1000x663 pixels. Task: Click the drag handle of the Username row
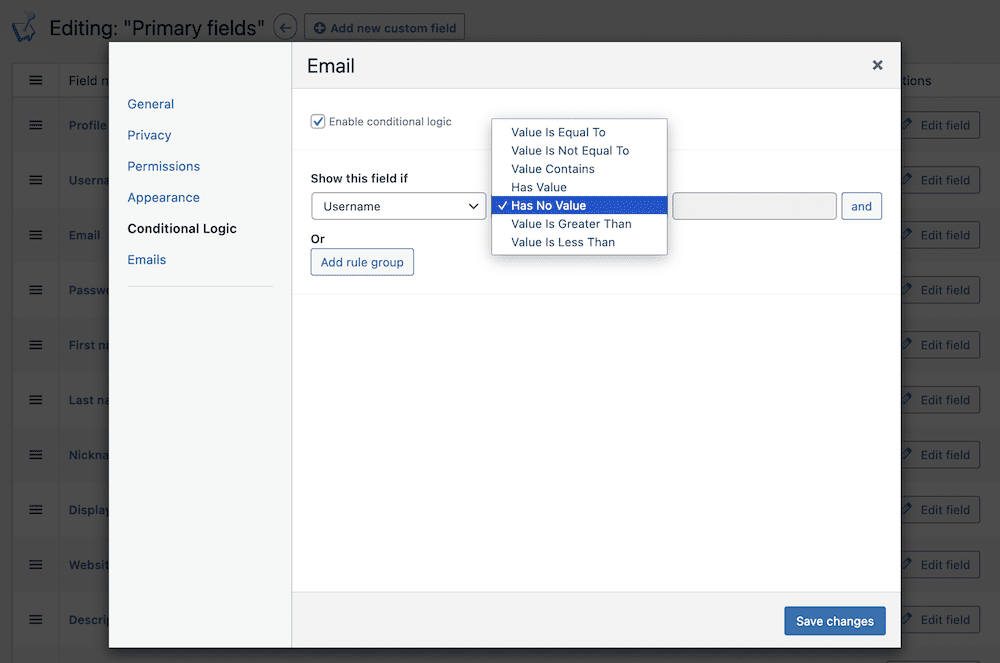click(36, 180)
